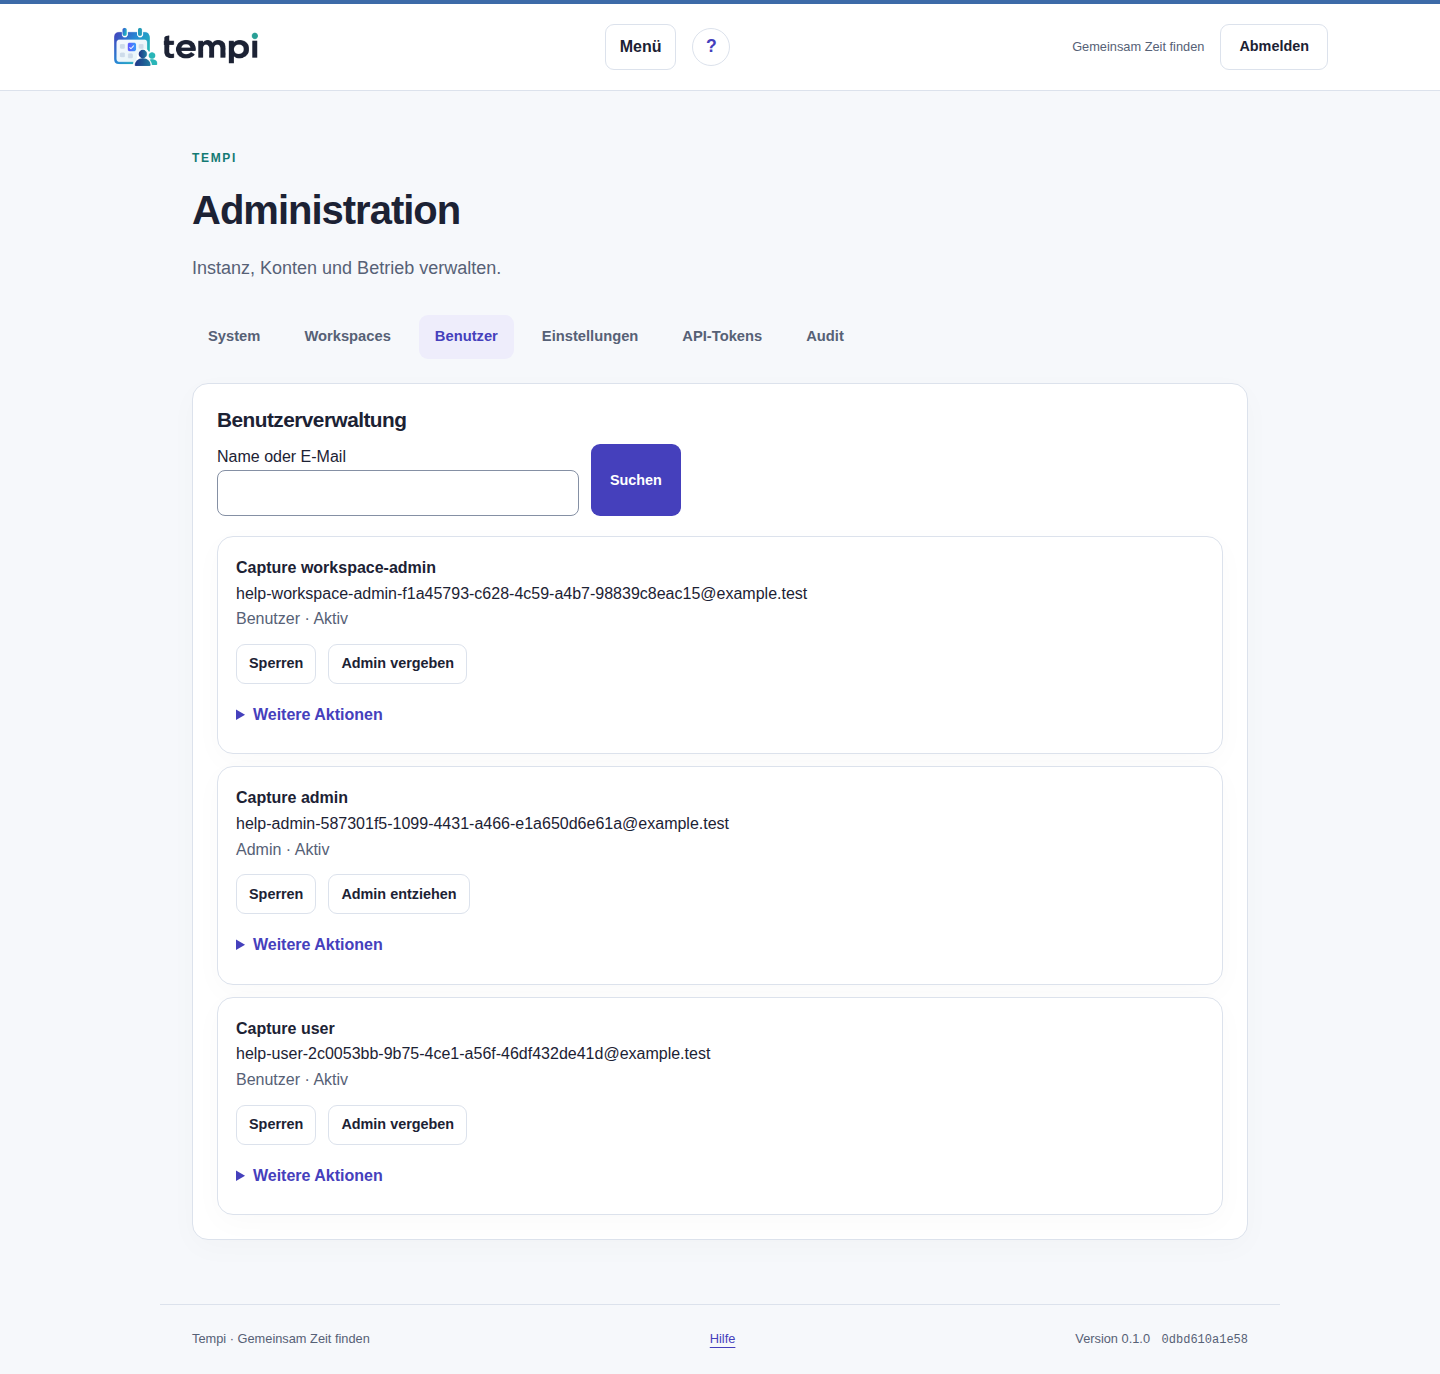
Task: Open the Menü button
Action: coord(640,47)
